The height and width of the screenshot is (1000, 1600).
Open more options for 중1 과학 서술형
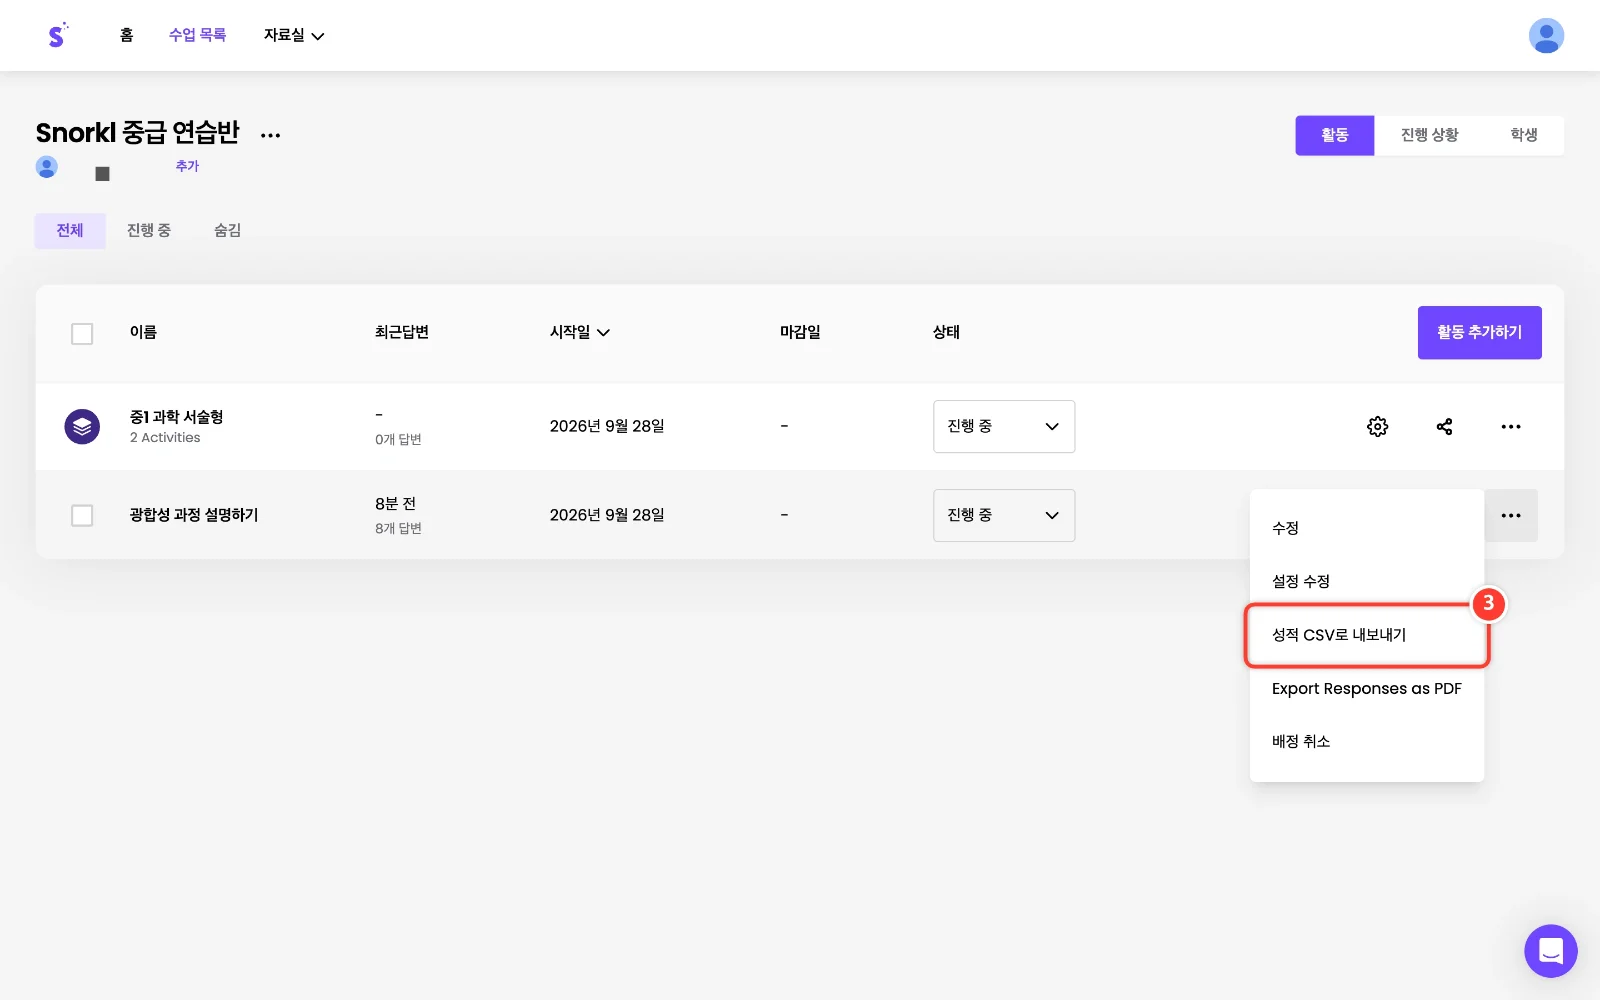(x=1511, y=427)
